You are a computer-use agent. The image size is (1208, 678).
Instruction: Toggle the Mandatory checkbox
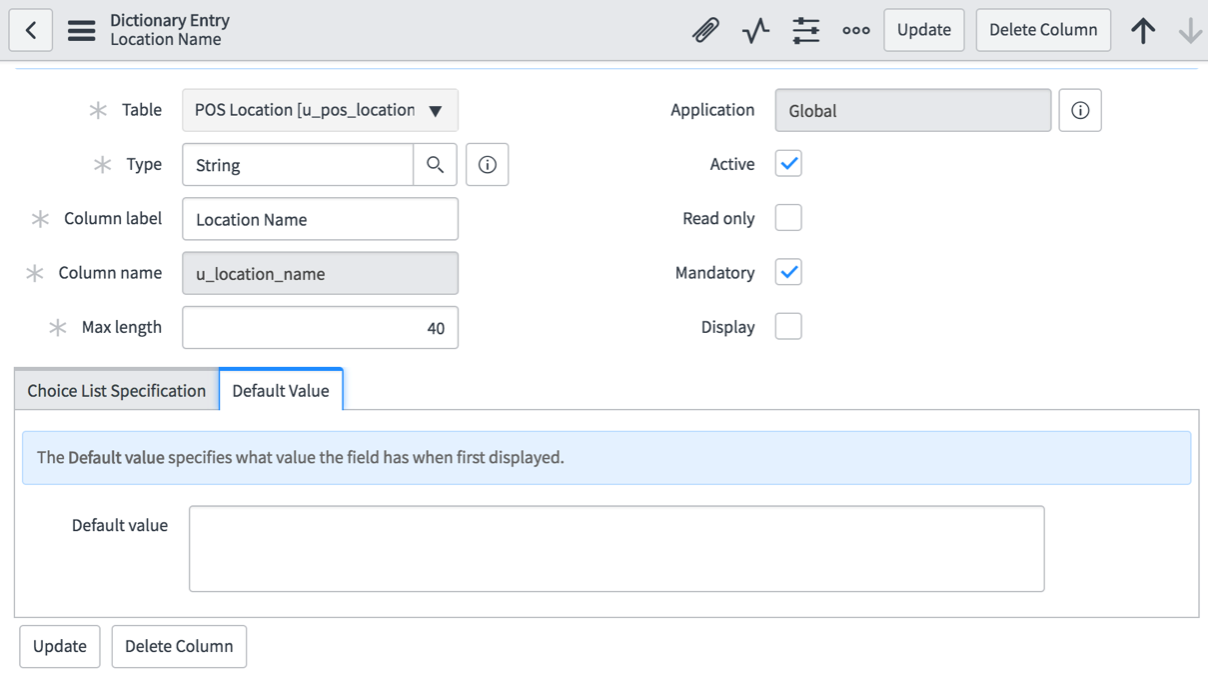pos(788,272)
